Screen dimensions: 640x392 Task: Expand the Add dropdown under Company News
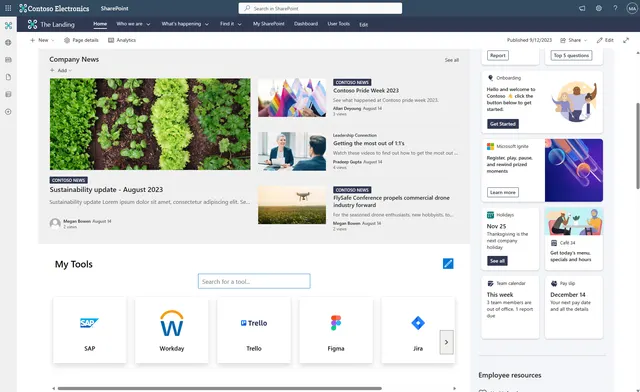pos(61,70)
